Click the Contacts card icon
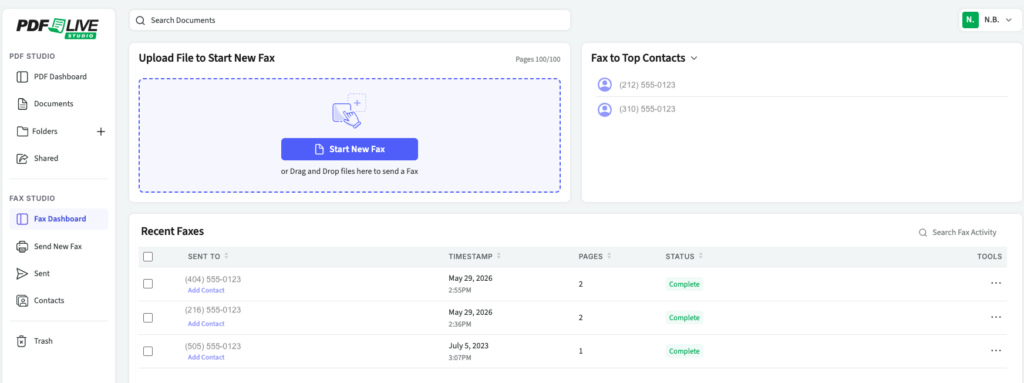This screenshot has height=383, width=1024. click(22, 301)
